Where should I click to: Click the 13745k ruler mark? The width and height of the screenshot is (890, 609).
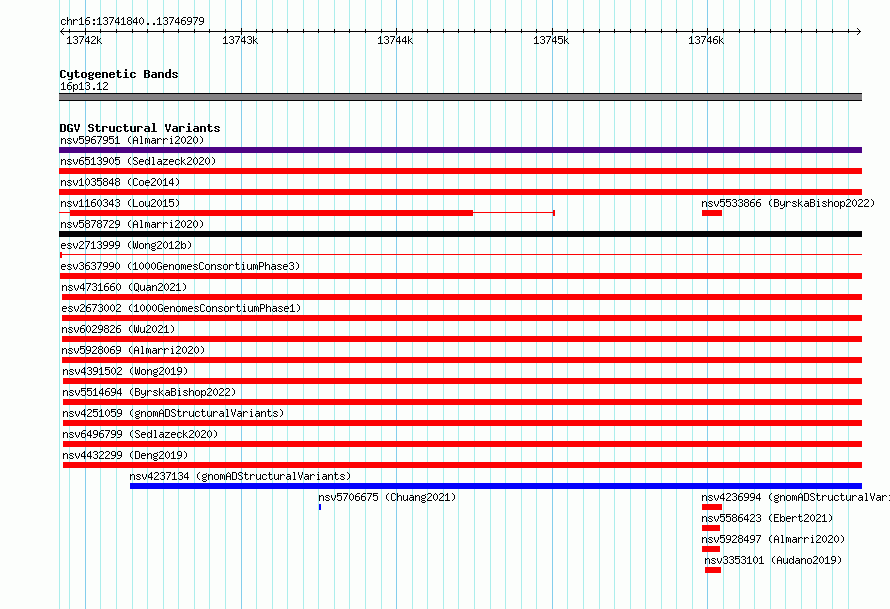[x=551, y=40]
